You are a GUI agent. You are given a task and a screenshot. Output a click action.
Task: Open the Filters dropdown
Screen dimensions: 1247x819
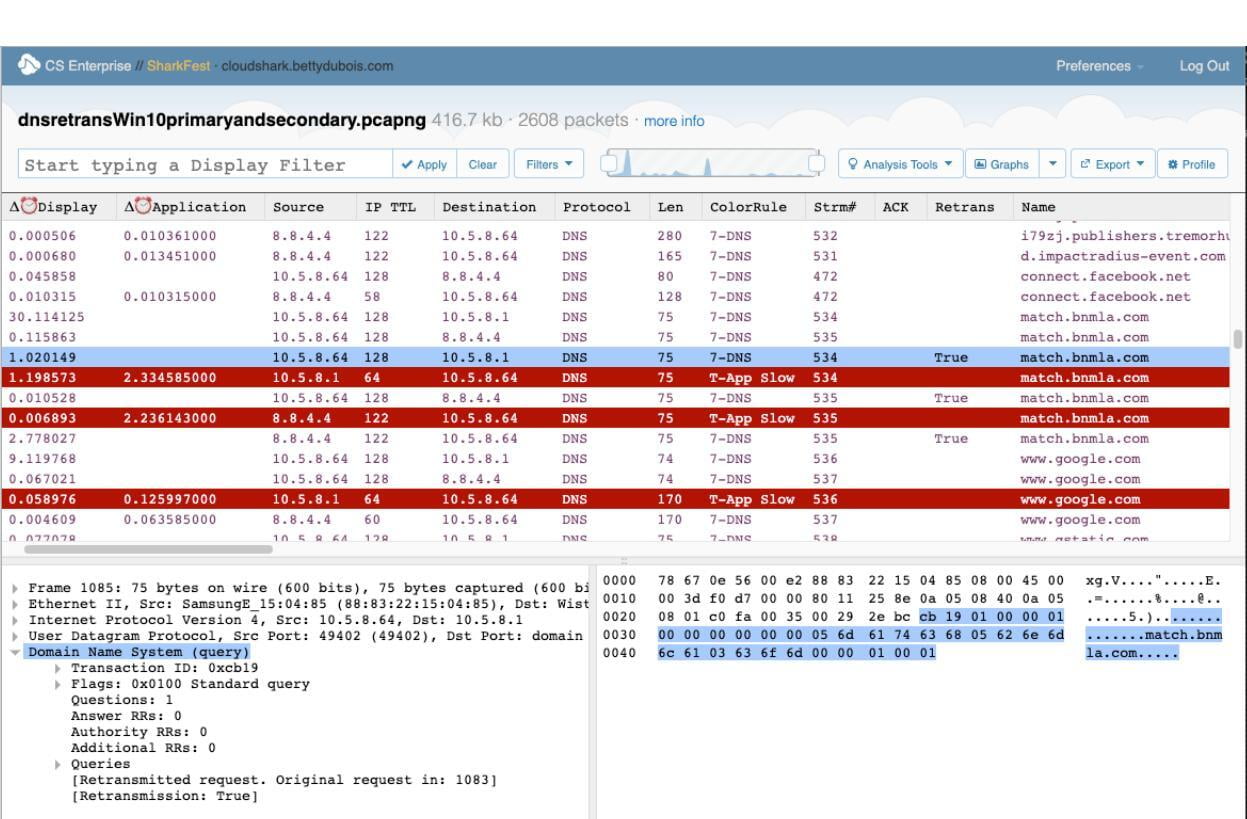(550, 164)
